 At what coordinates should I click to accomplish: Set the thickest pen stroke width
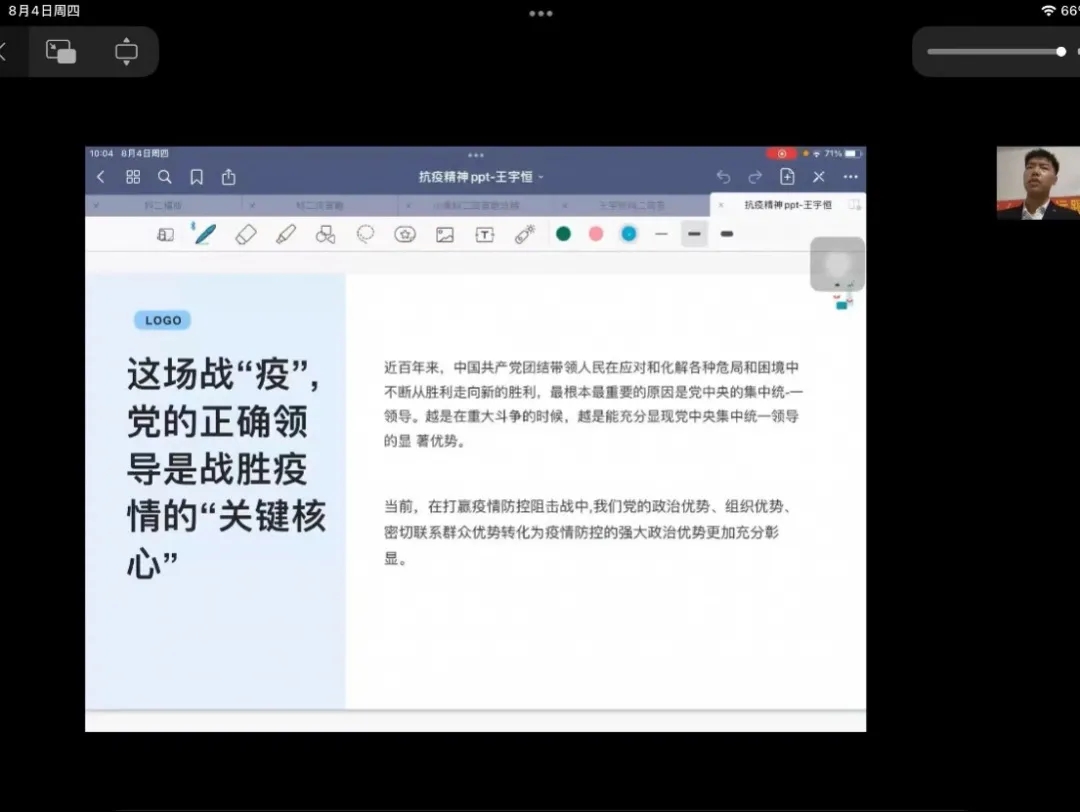tap(727, 234)
